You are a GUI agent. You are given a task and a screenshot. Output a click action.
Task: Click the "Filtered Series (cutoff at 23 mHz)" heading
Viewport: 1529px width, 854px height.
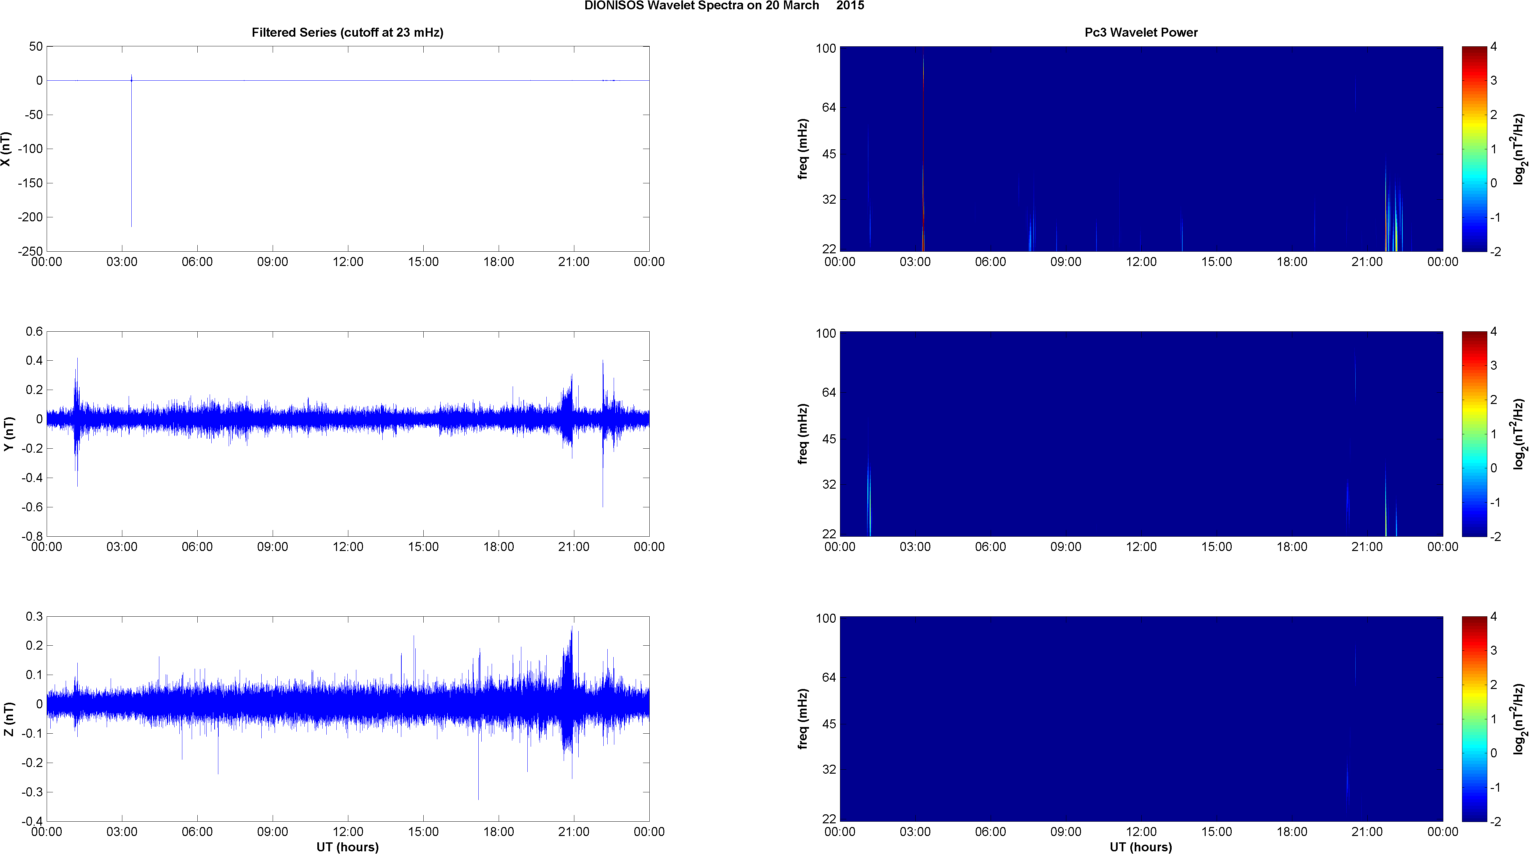(347, 33)
